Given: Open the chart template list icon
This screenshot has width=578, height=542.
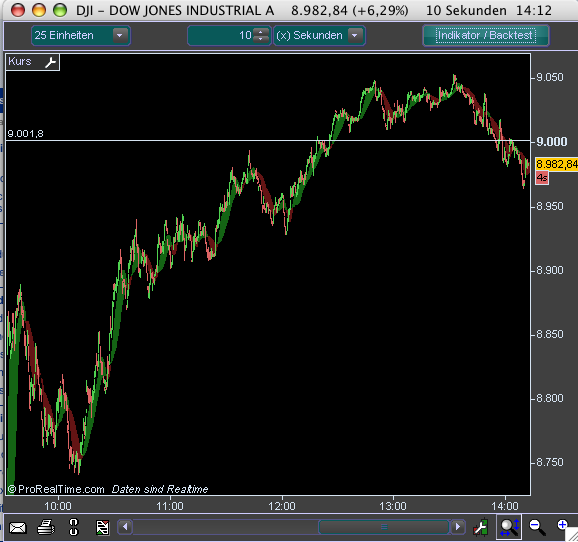Looking at the screenshot, I should [x=102, y=528].
